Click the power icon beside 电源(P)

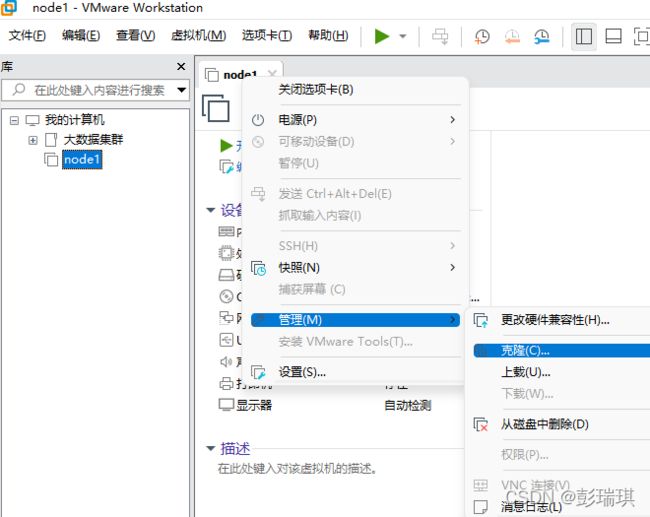tap(258, 120)
